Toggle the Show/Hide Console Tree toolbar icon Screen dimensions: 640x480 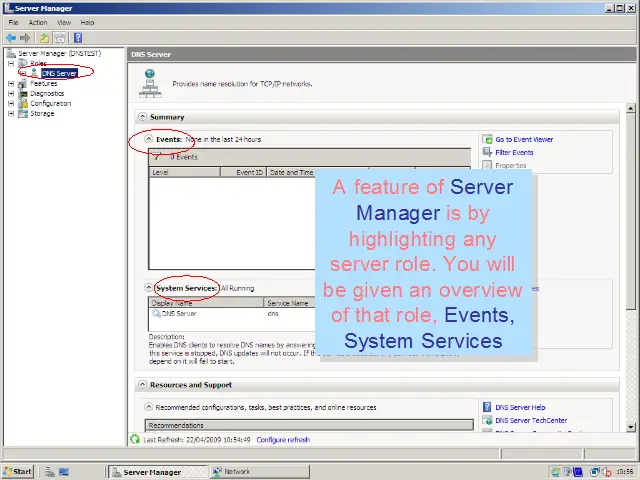[x=59, y=38]
